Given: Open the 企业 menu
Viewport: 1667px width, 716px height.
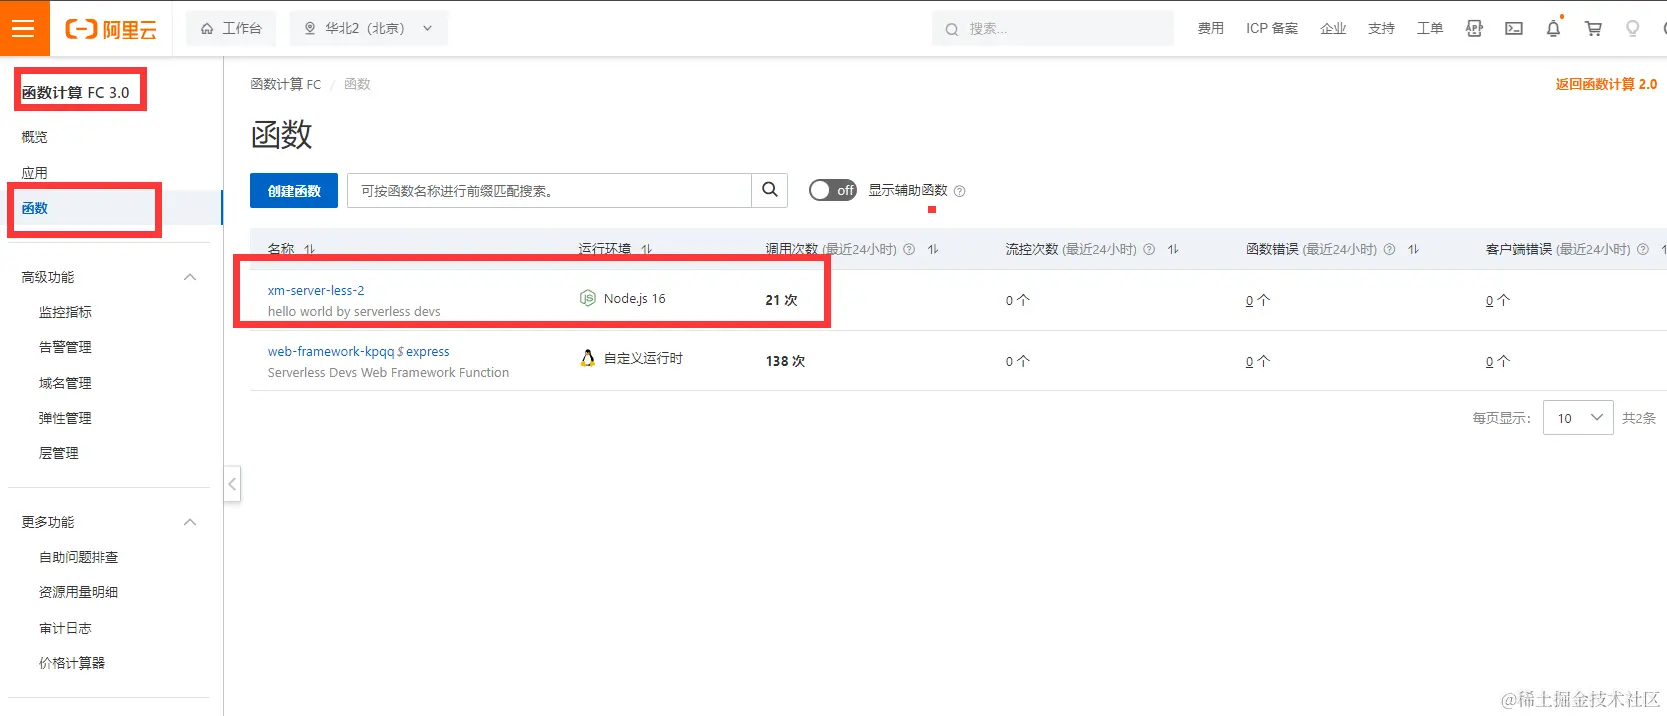Looking at the screenshot, I should (1333, 28).
